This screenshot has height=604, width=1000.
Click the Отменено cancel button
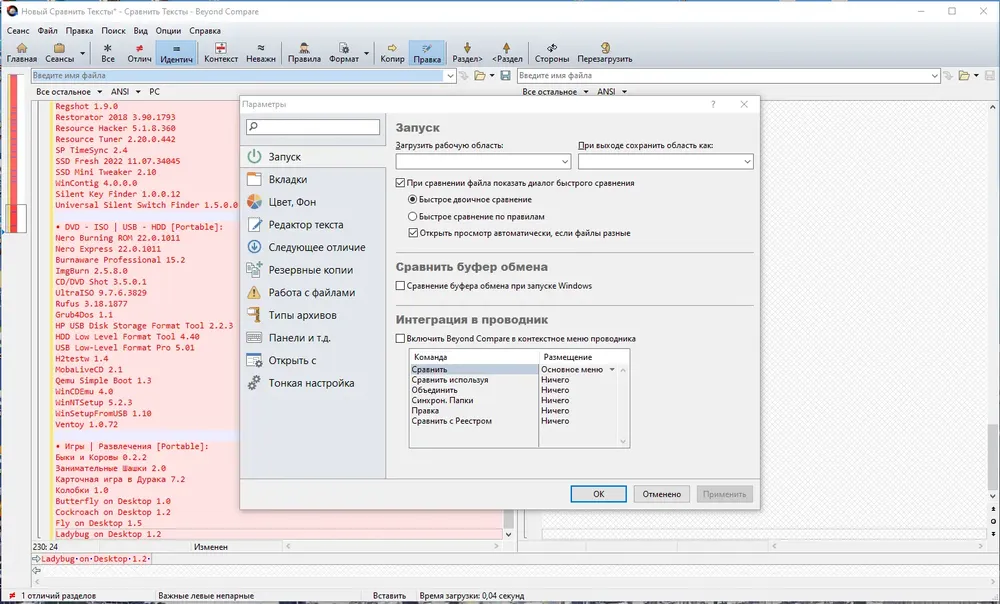coord(661,494)
